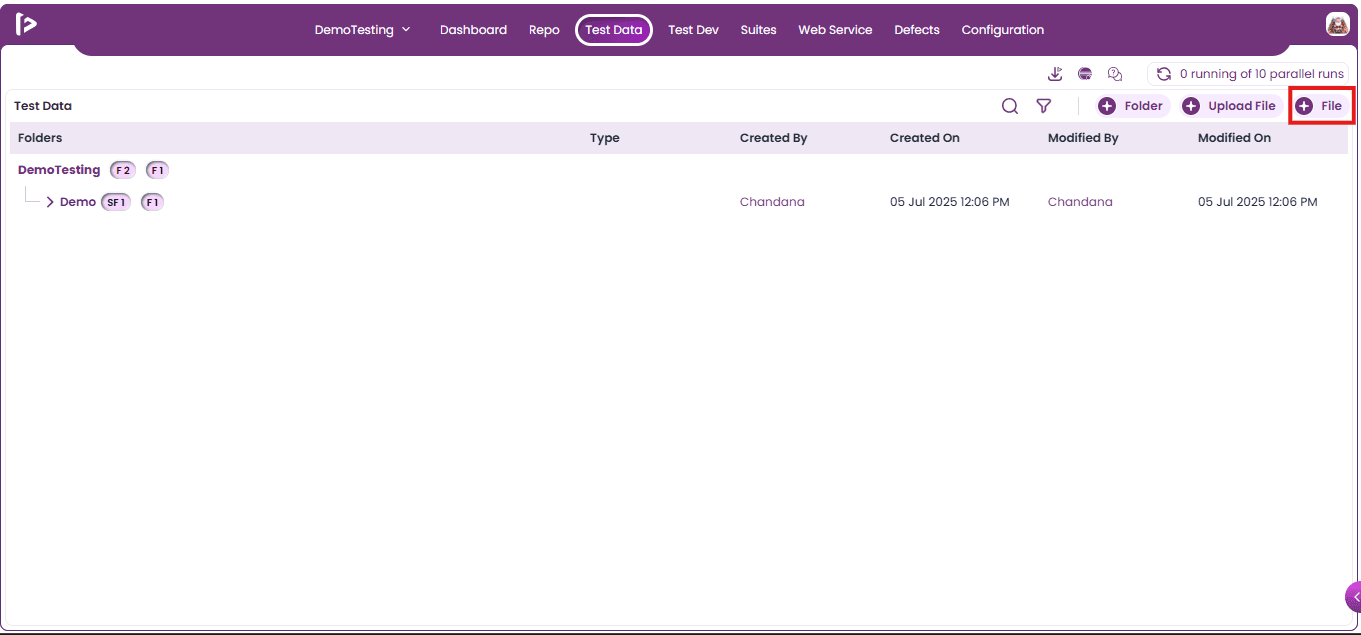Screen dimensions: 1361x635
Task: Switch to the Defects tab
Action: coord(917,30)
